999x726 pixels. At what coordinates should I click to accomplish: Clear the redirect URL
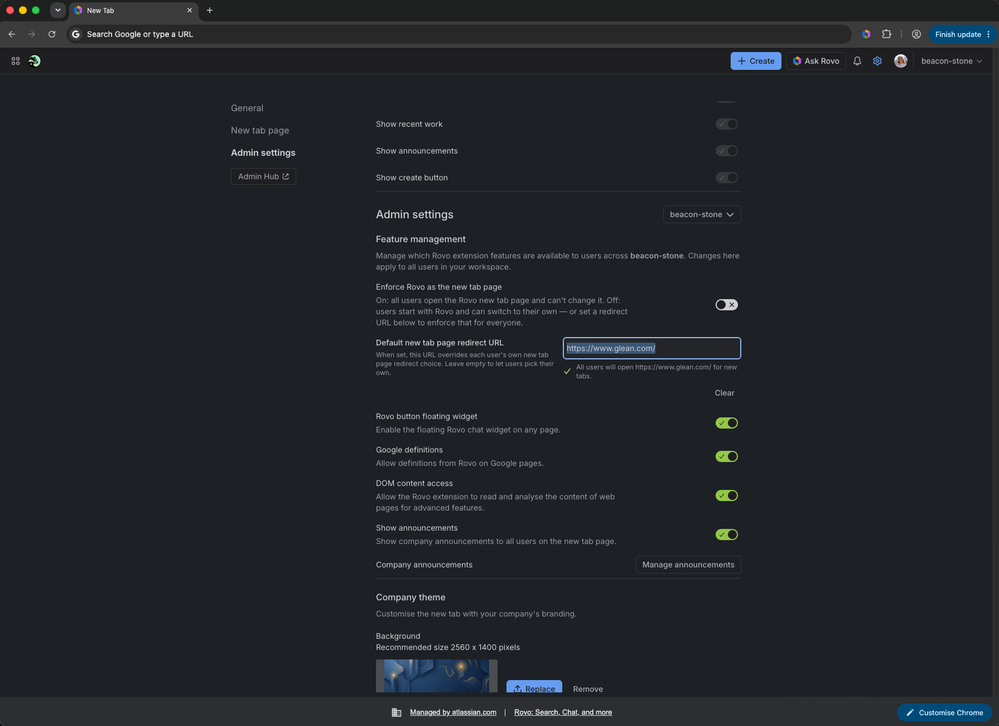[x=724, y=393]
